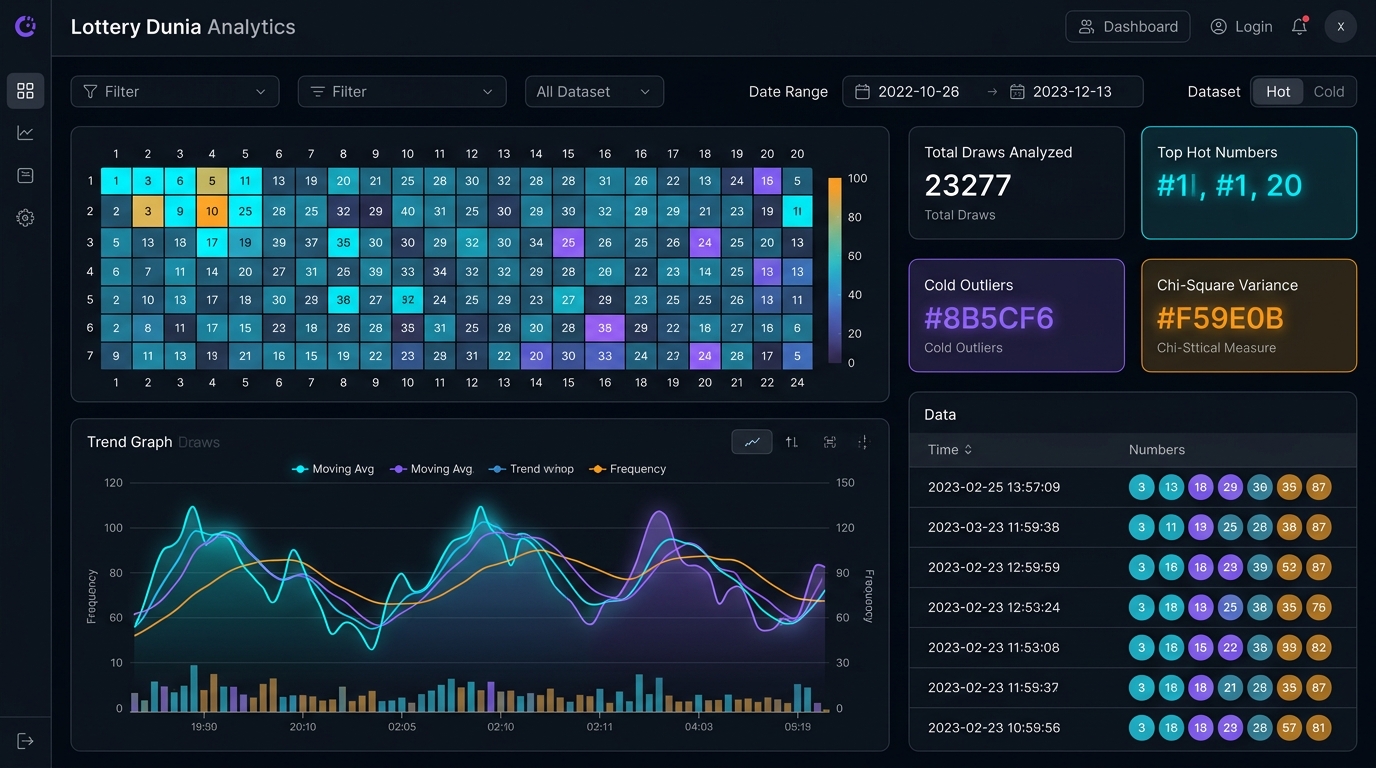Sort the Data table by Time
1376x768 pixels.
(x=950, y=450)
